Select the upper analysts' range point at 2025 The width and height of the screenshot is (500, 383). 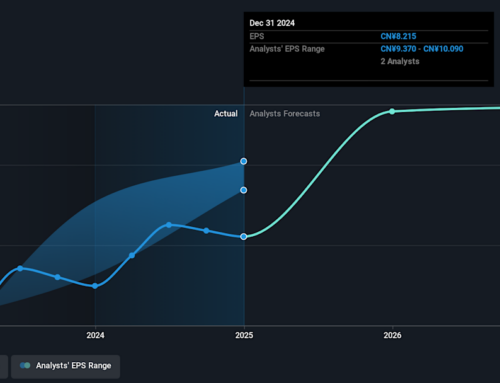(244, 161)
